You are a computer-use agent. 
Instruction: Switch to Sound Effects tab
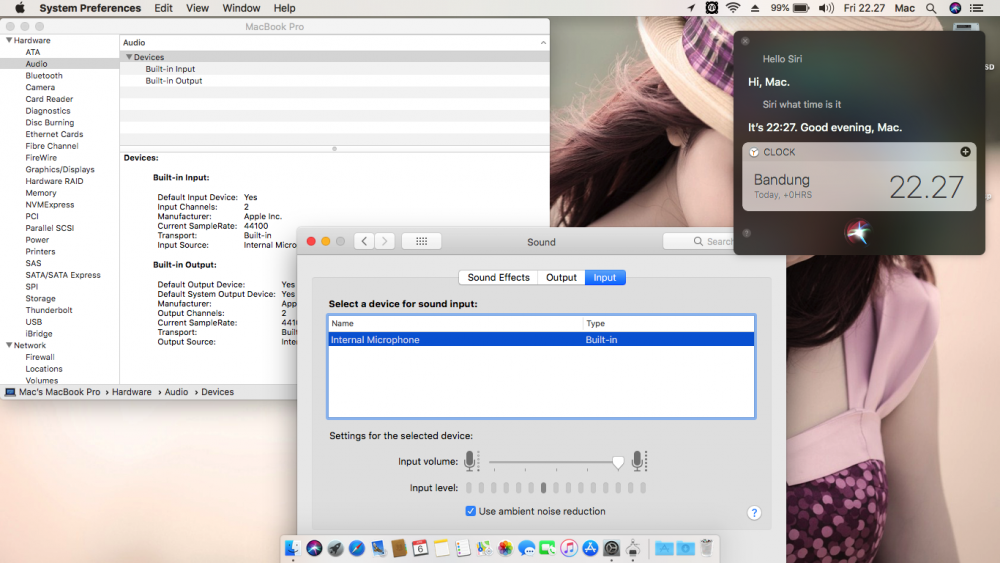pyautogui.click(x=498, y=277)
